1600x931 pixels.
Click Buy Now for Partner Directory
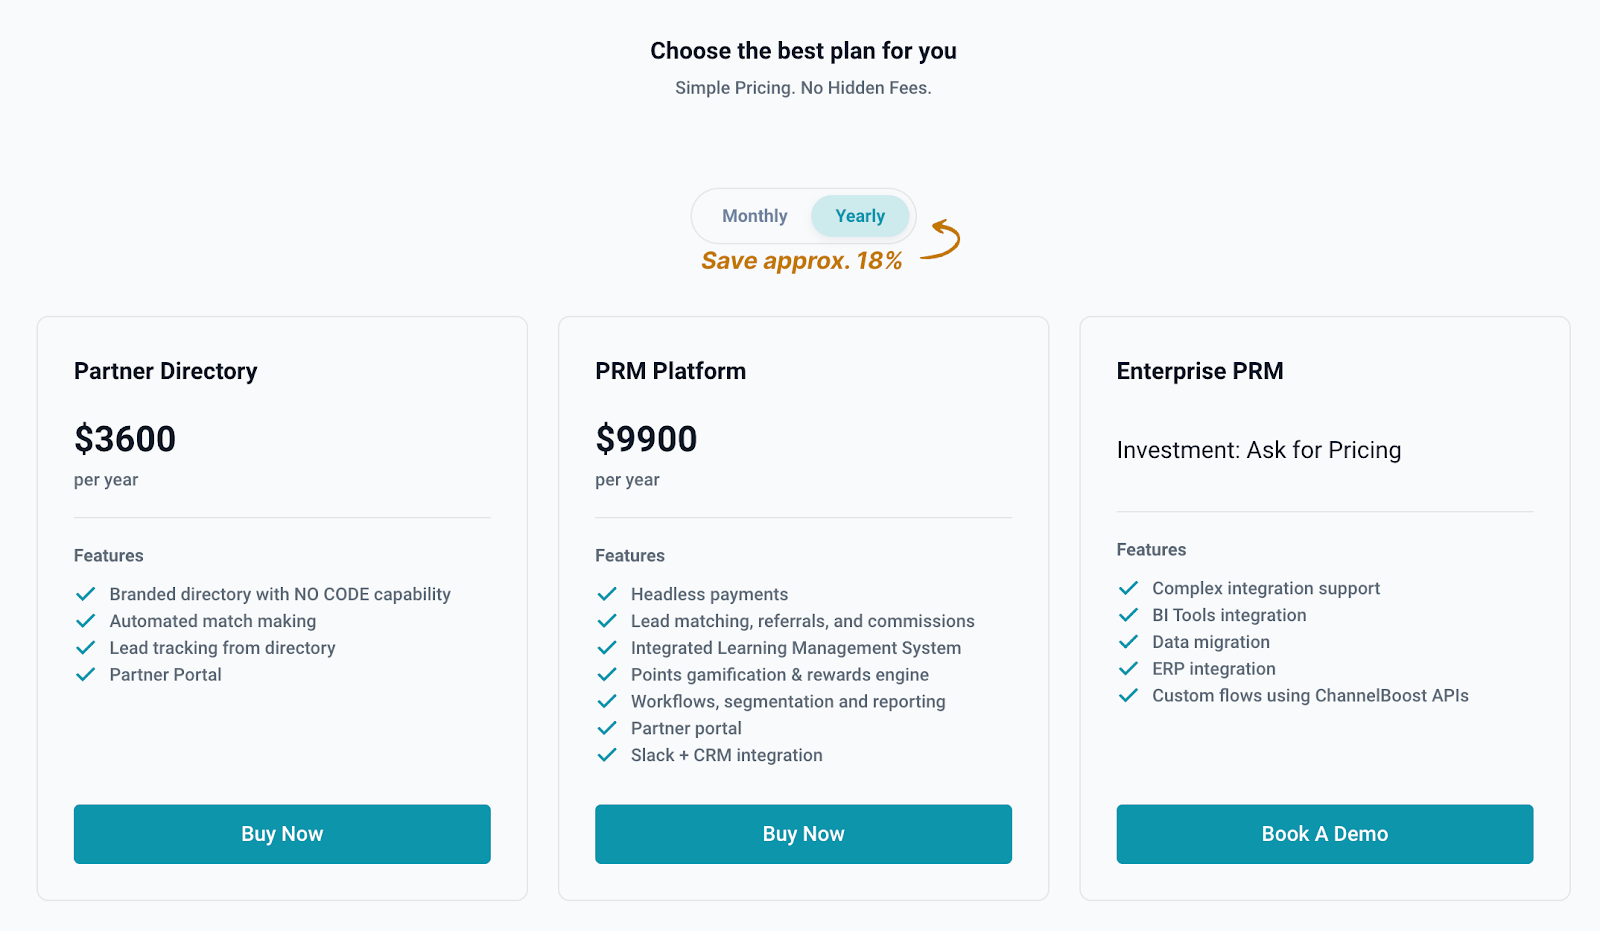pos(282,834)
